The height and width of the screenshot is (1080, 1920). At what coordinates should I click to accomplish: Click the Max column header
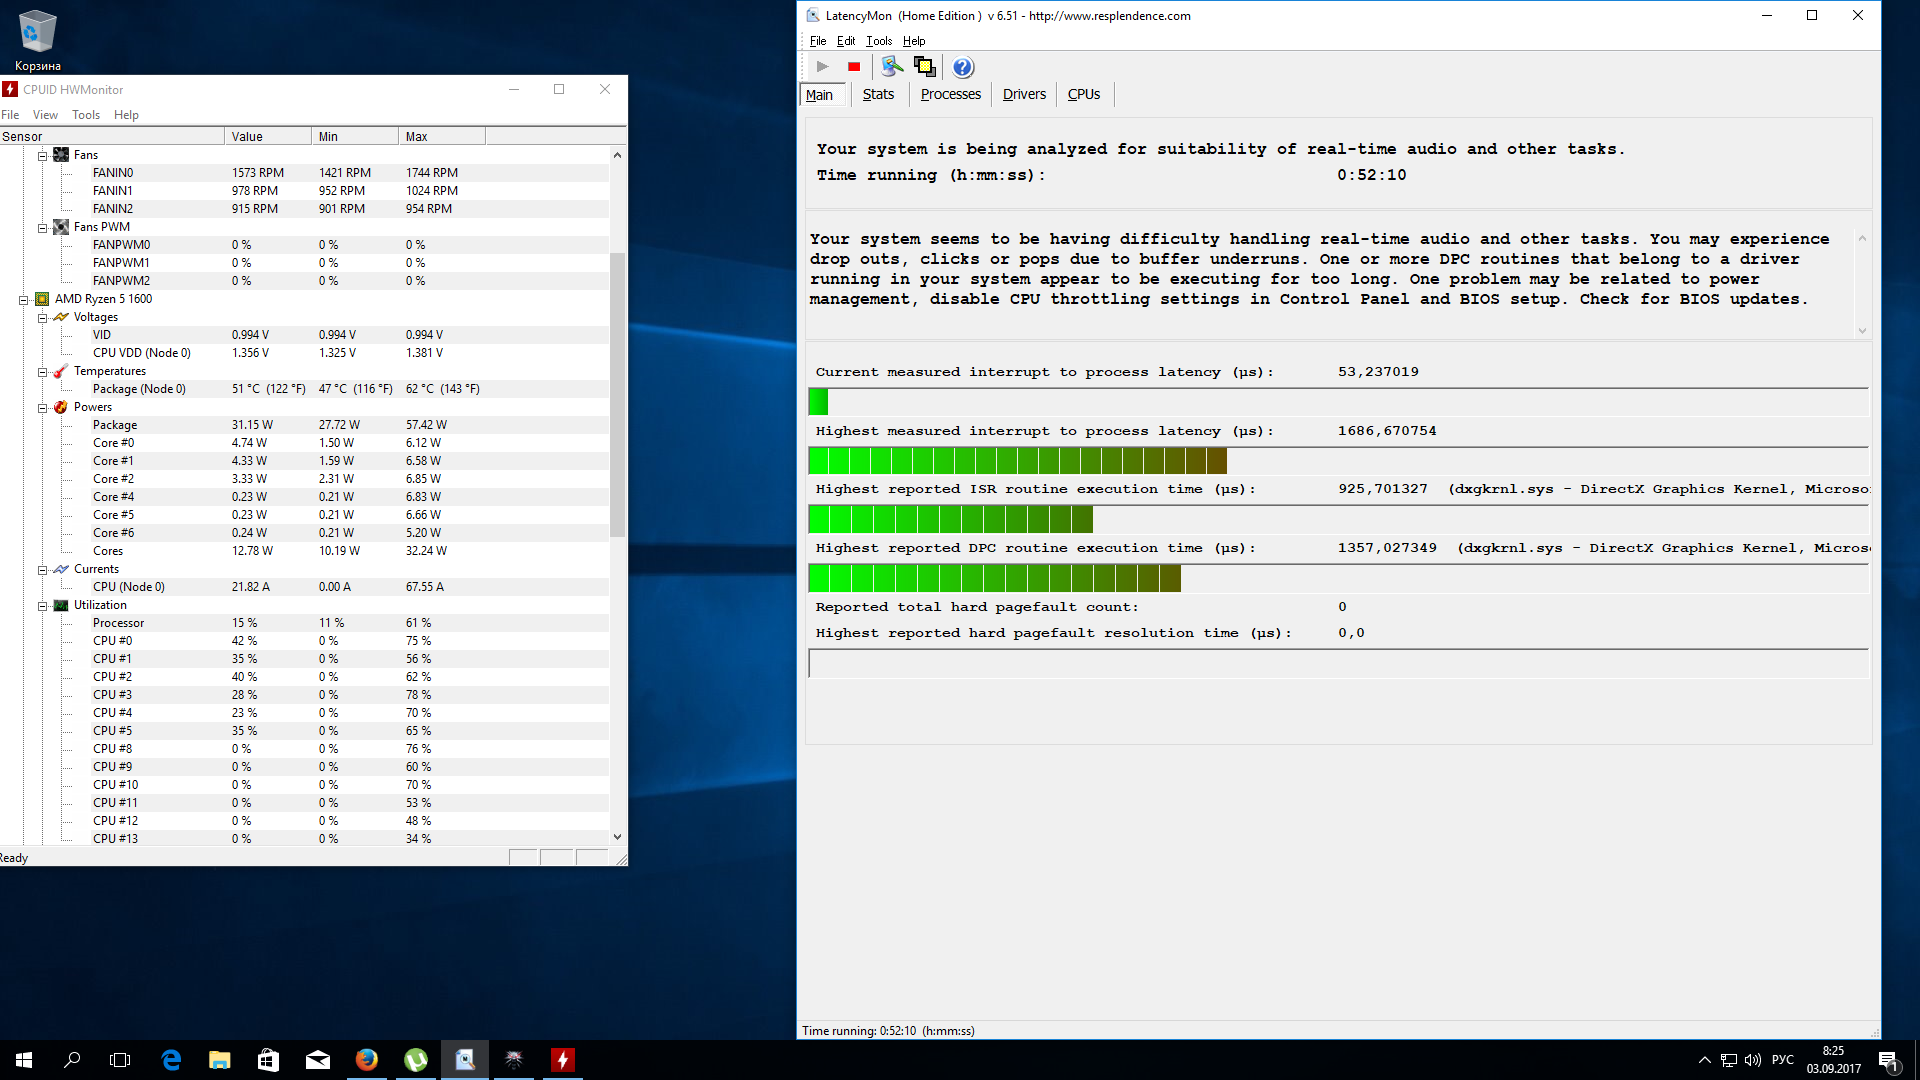coord(440,137)
